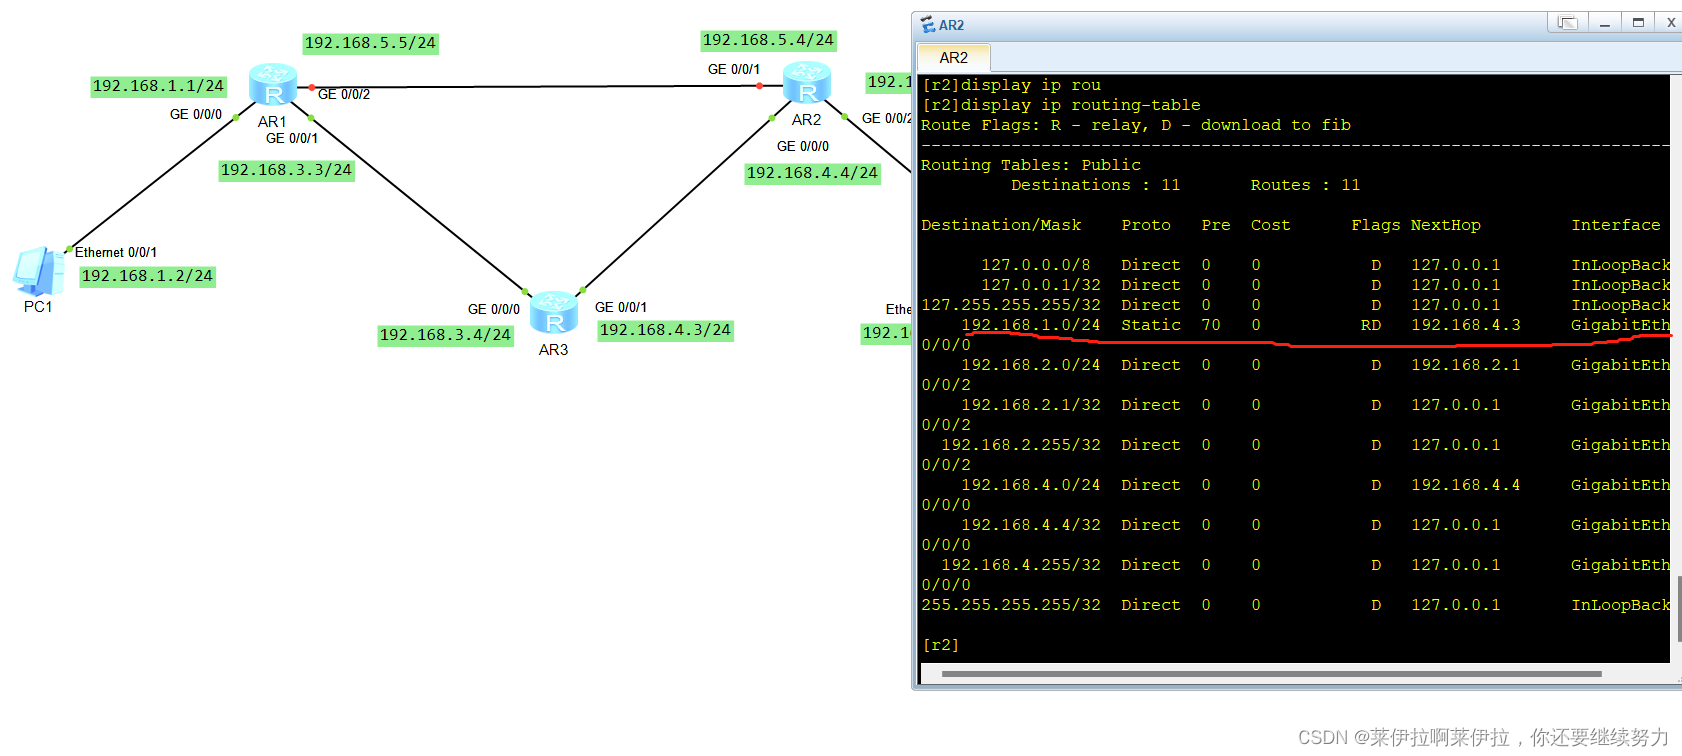Click the 192.168.2.0/24 route destination
This screenshot has width=1682, height=756.
click(x=1030, y=365)
